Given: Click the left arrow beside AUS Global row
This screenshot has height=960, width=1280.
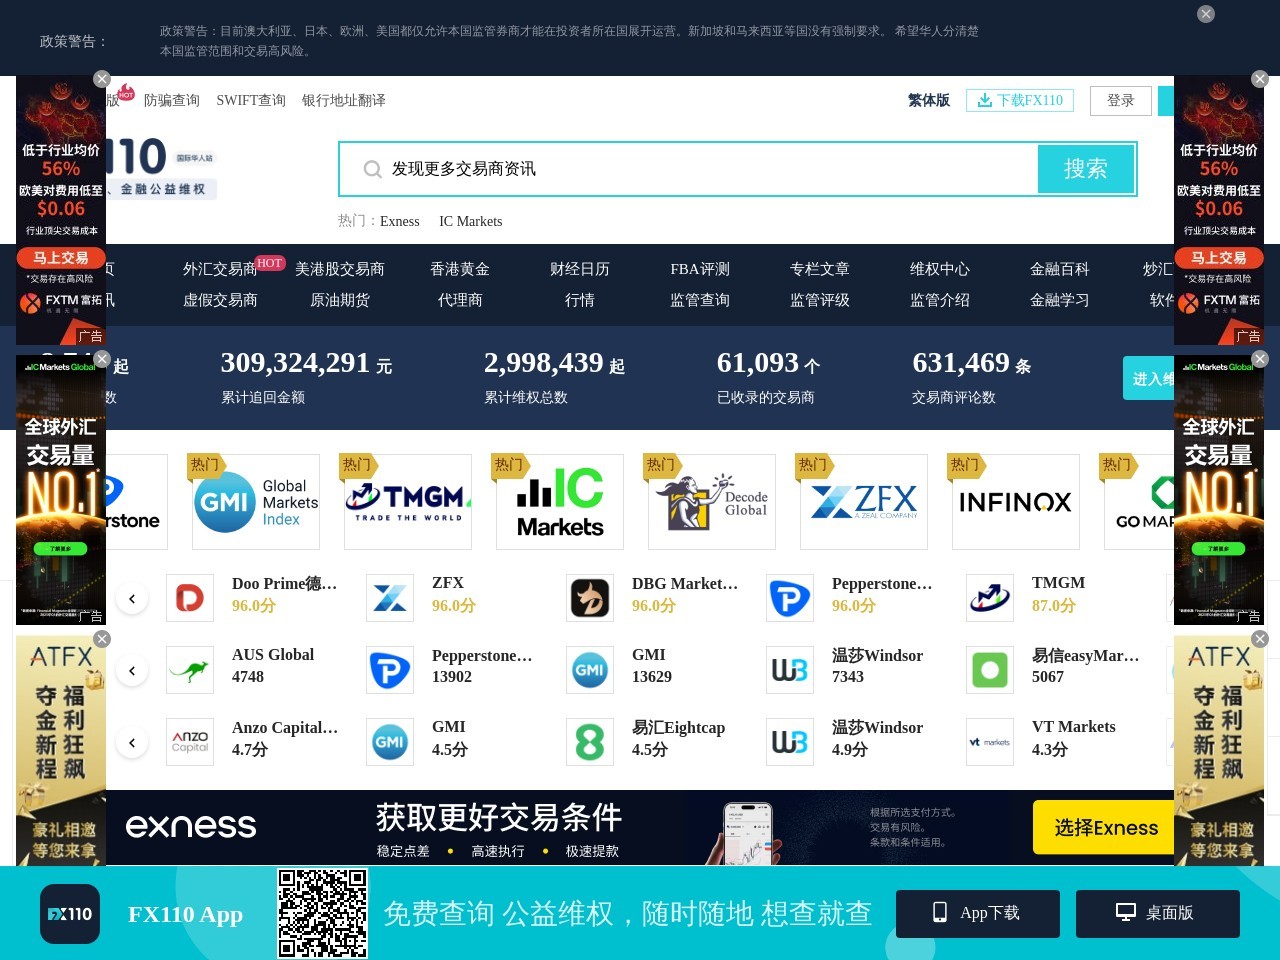Looking at the screenshot, I should pyautogui.click(x=131, y=670).
